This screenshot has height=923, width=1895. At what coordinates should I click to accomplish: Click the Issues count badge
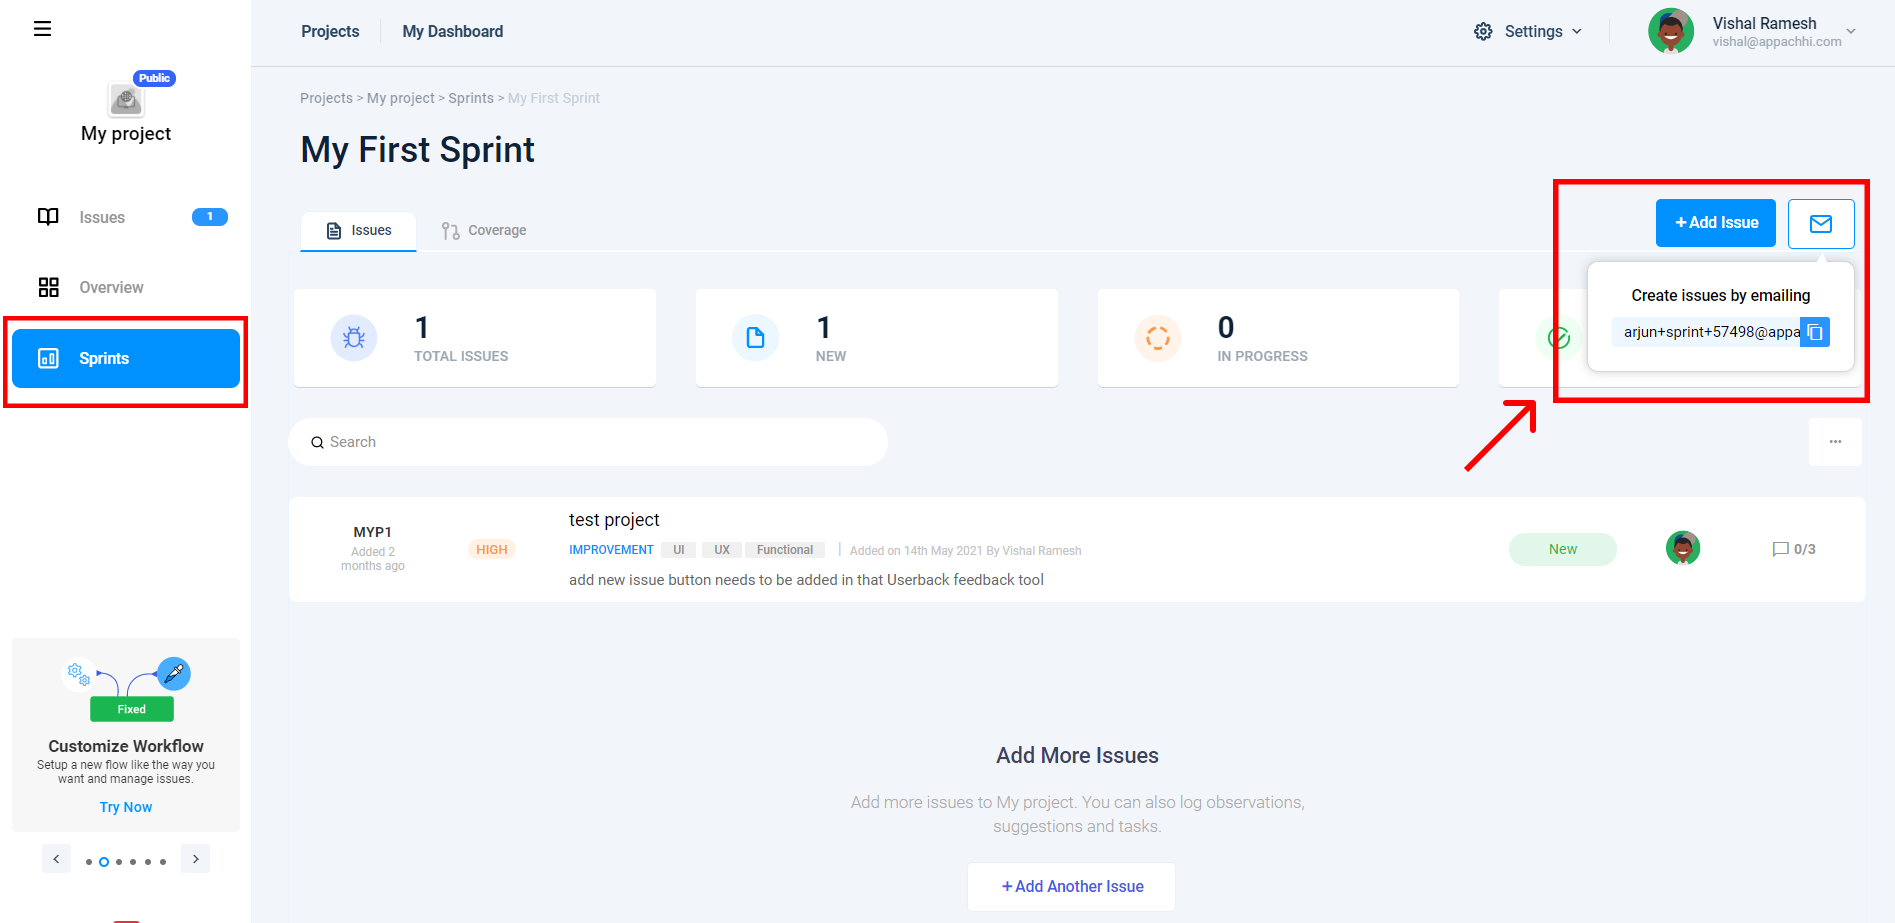(210, 217)
